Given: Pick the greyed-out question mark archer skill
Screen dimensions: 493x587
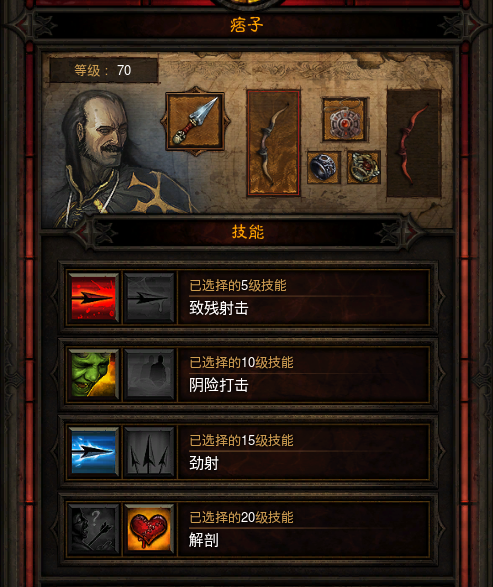Looking at the screenshot, I should (93, 529).
